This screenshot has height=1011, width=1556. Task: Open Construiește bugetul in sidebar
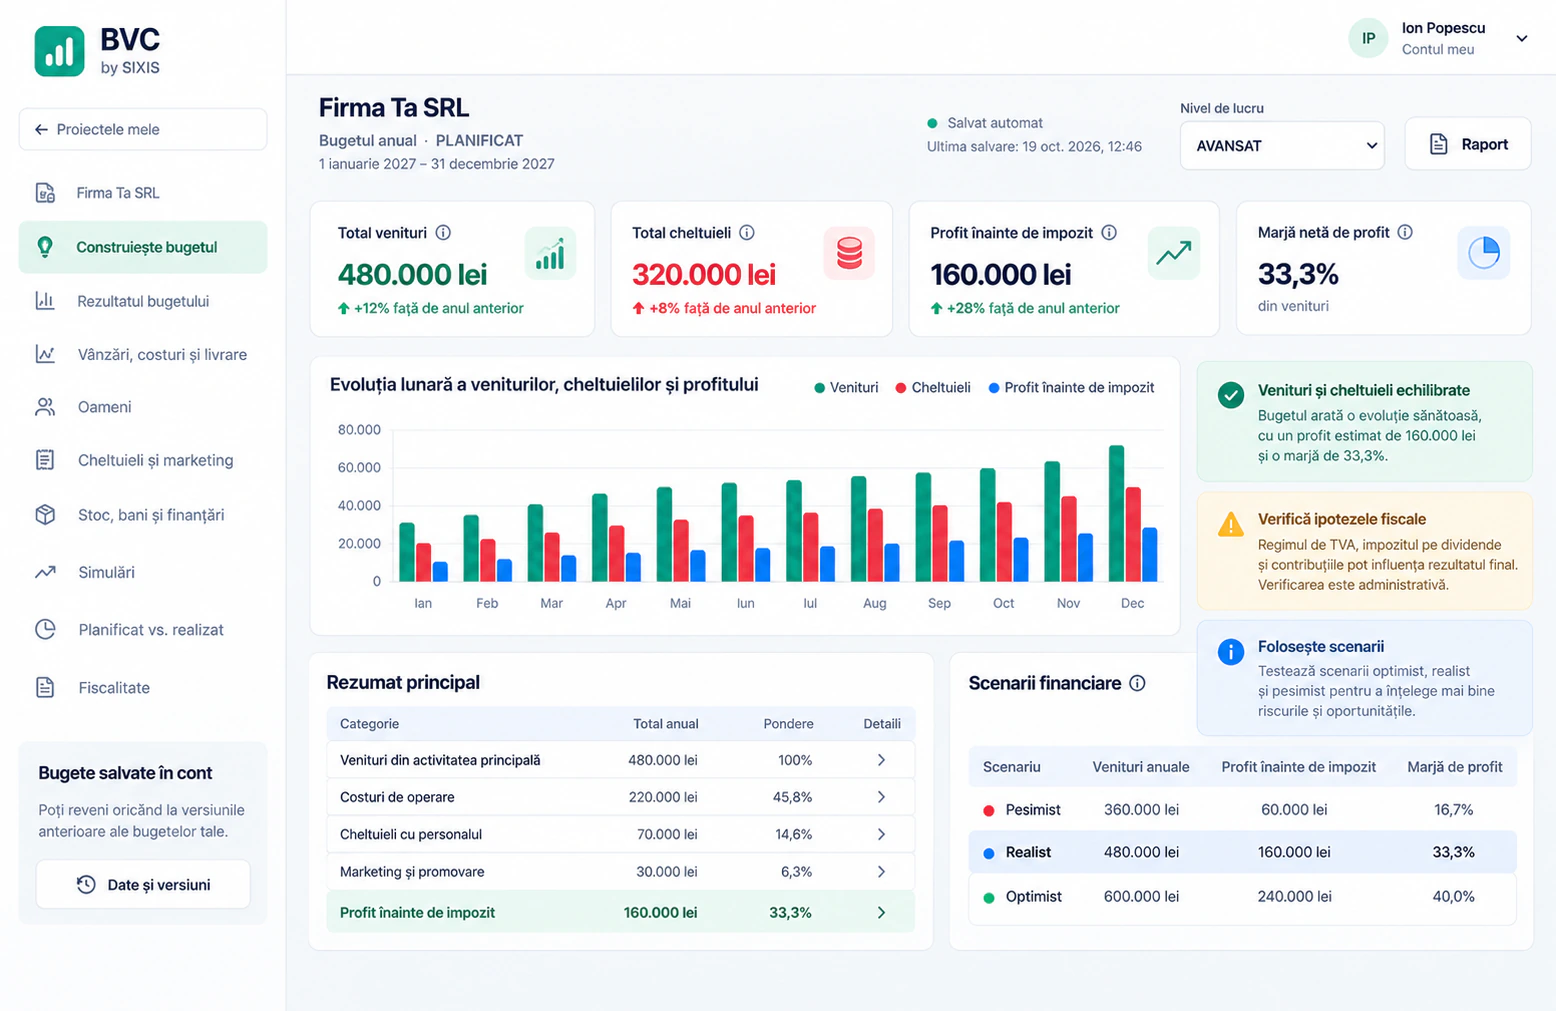pyautogui.click(x=143, y=247)
